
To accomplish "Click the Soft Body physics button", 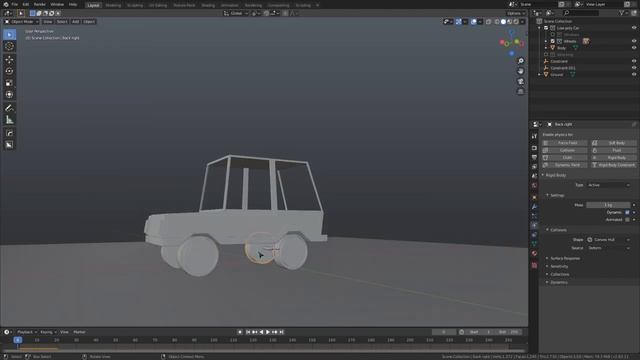I will click(613, 143).
